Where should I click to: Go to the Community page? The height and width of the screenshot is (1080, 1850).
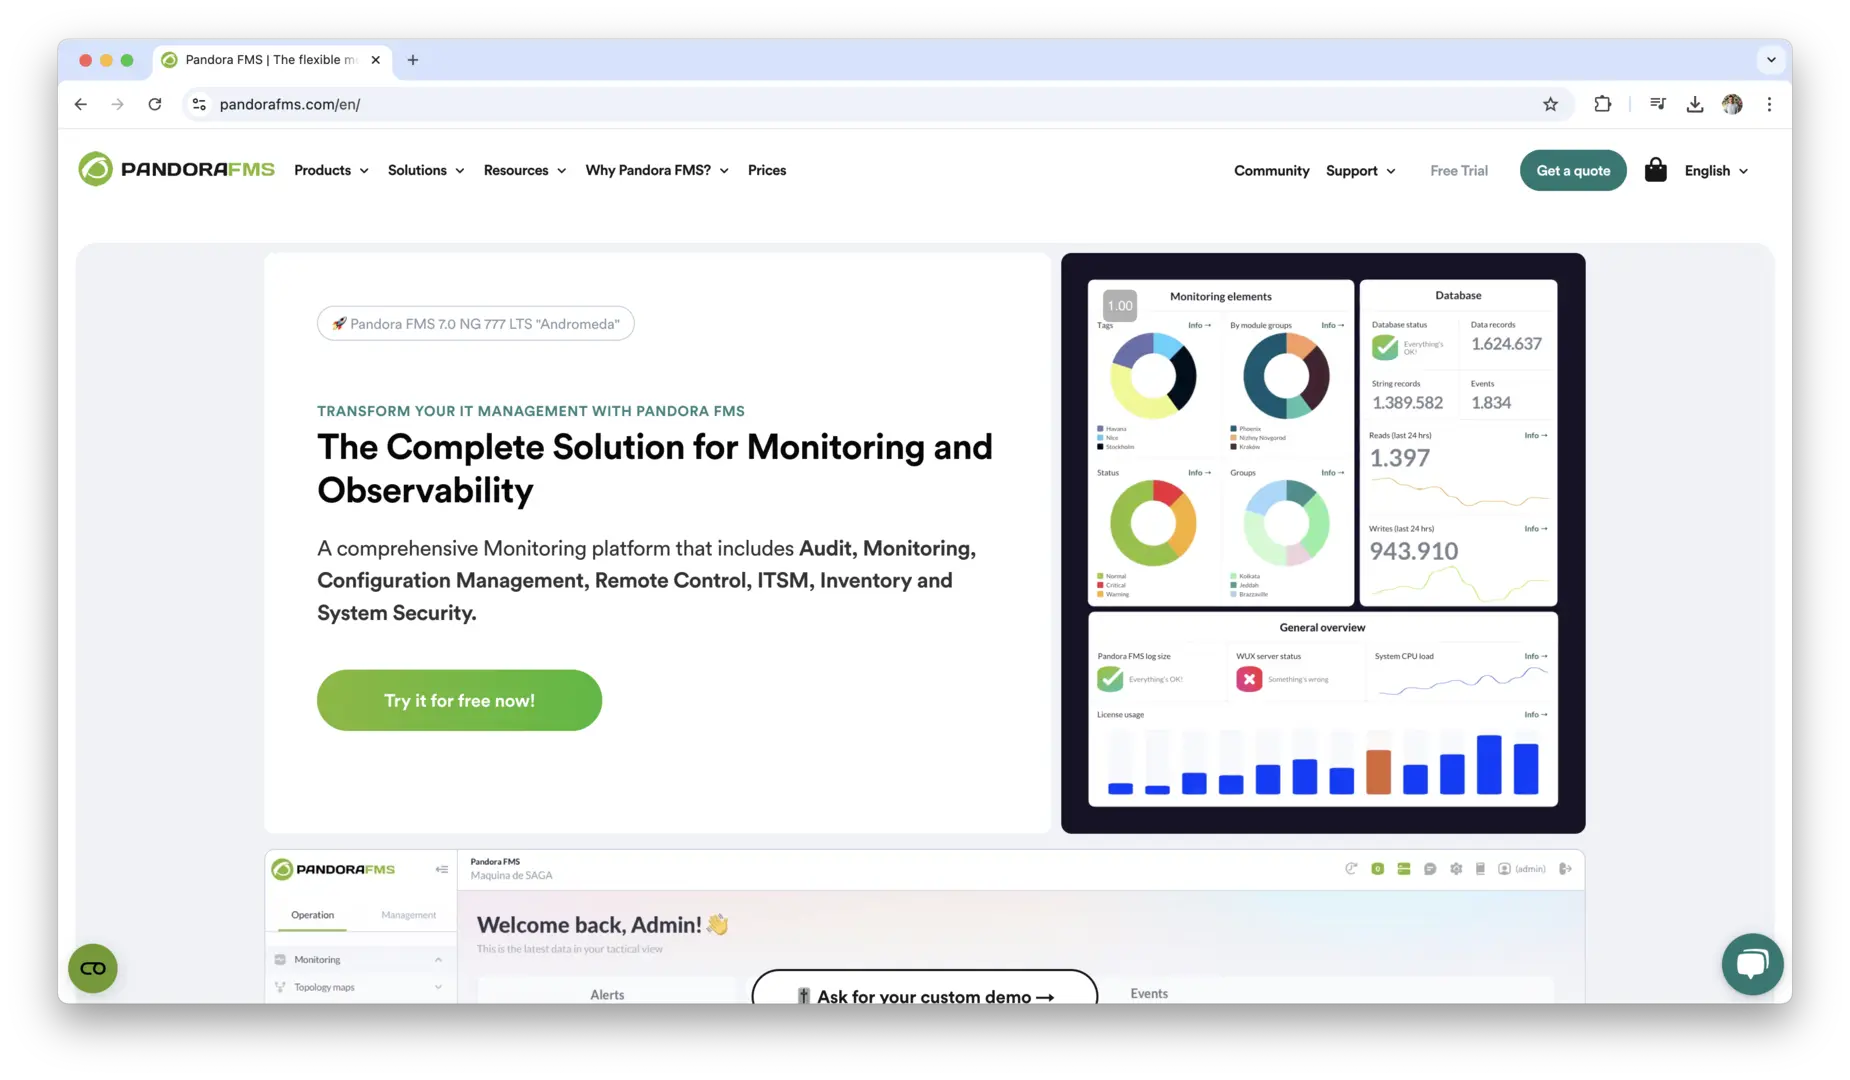[x=1271, y=171]
